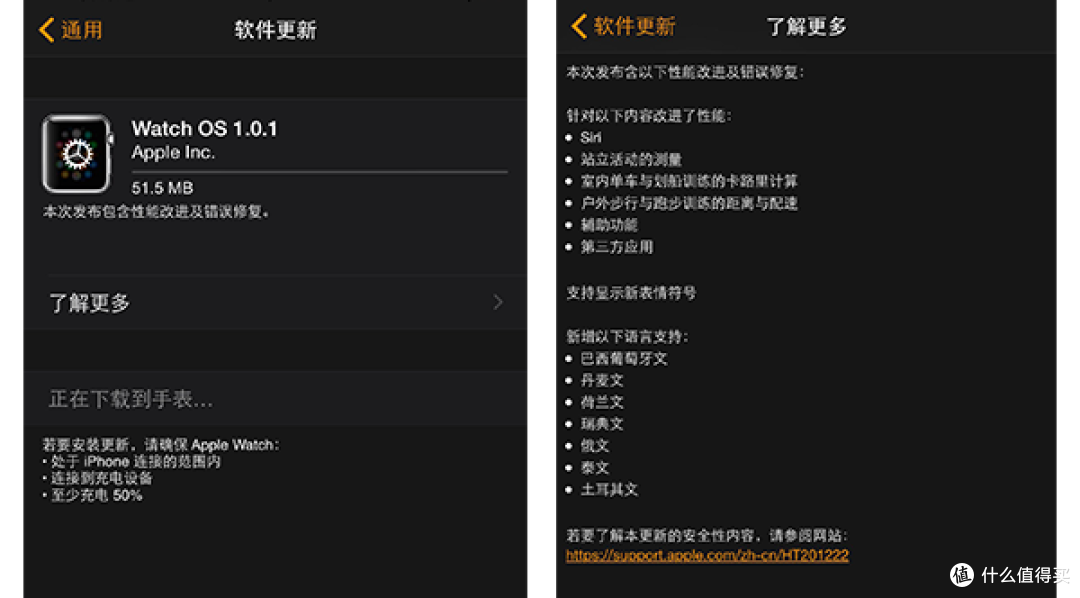Select the 连接到充电设备 requirement line
1080x598 pixels.
pos(98,479)
